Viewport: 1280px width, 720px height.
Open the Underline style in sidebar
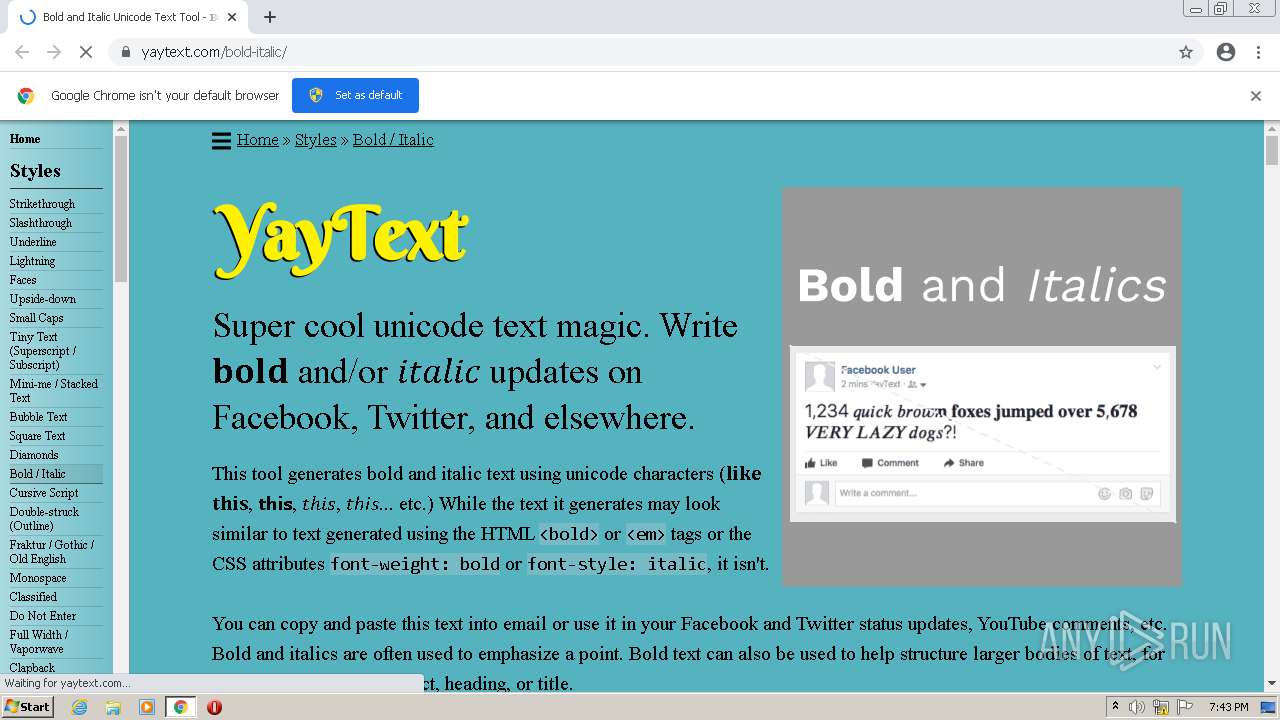click(x=33, y=242)
